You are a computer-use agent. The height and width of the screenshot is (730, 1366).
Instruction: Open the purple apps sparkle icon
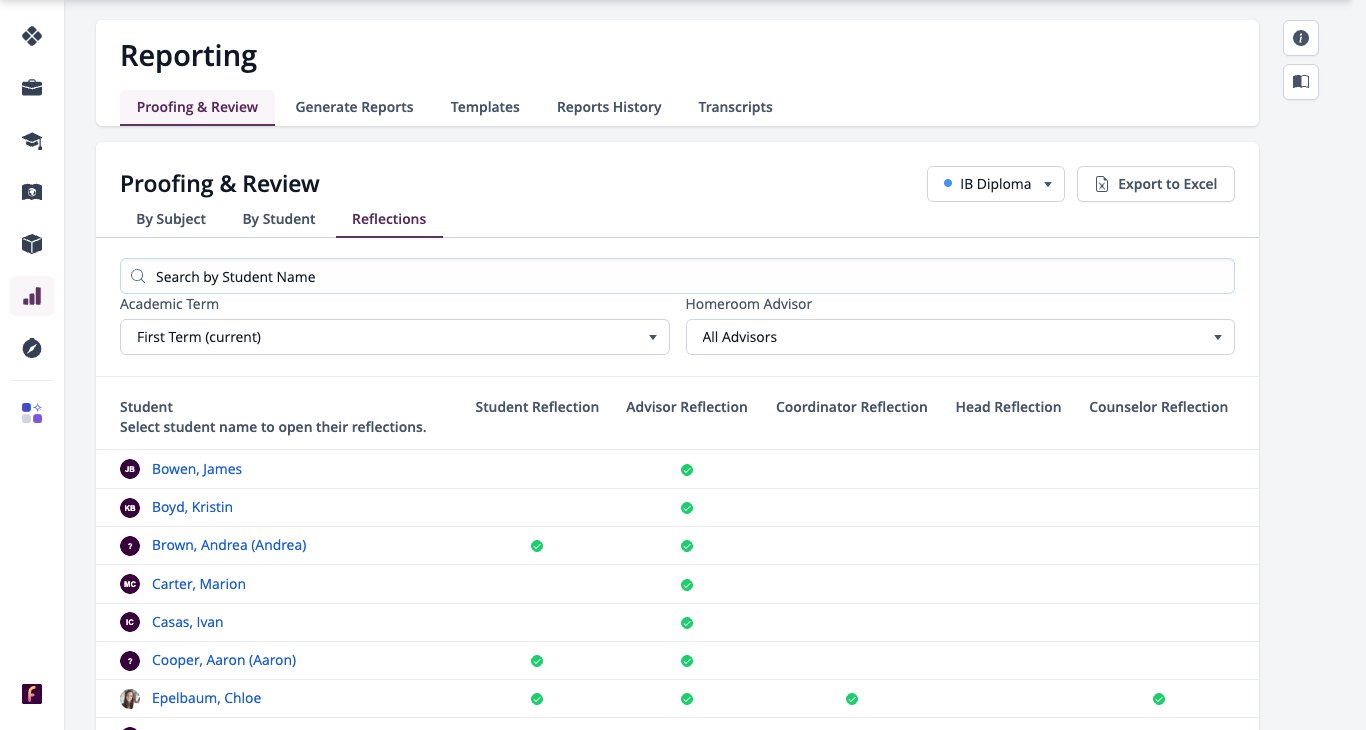(32, 413)
